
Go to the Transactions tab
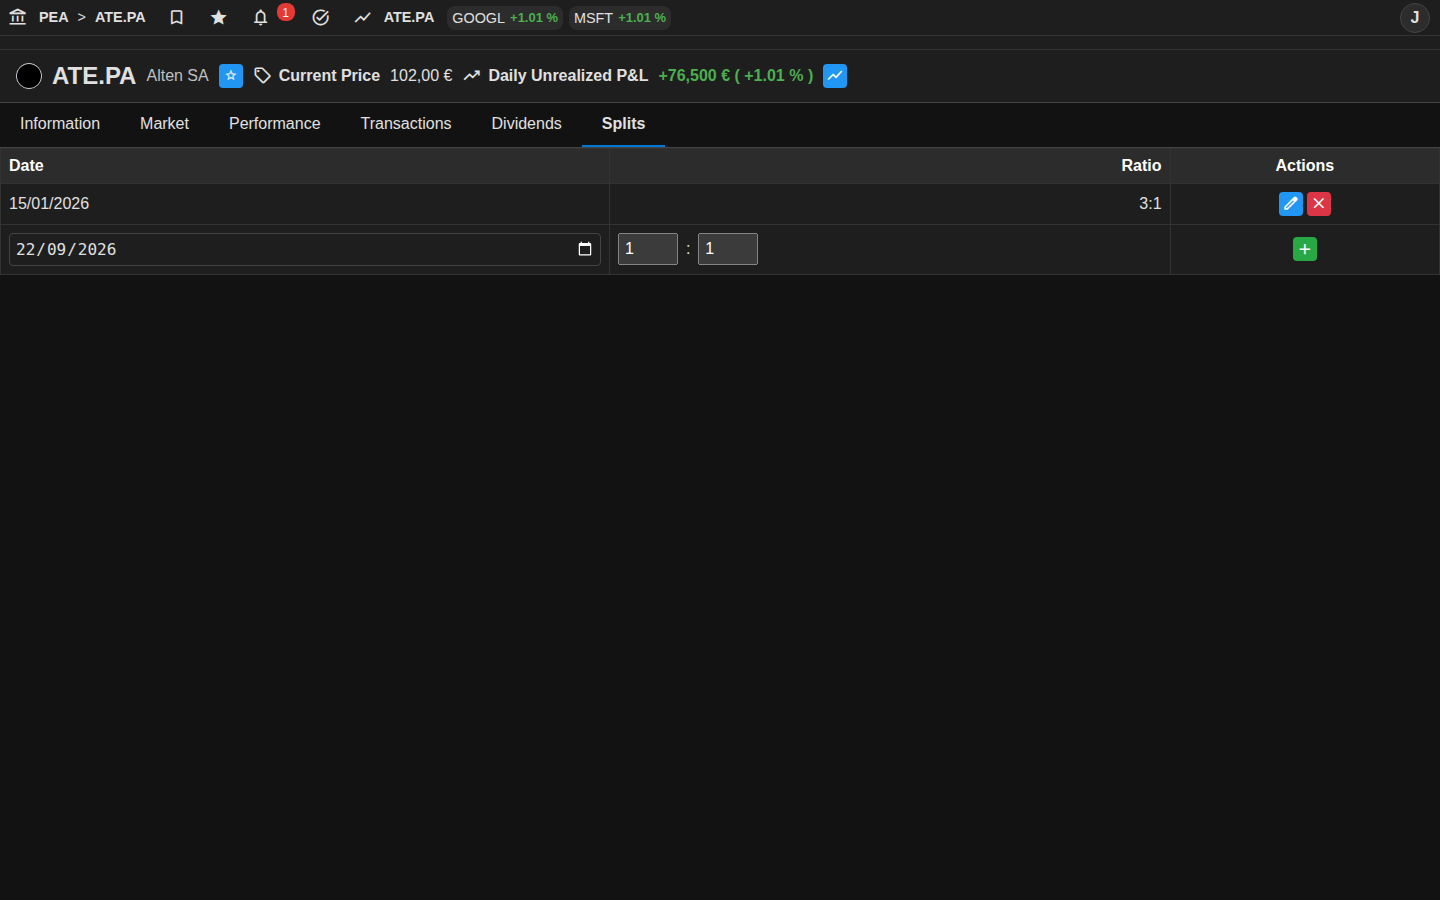tap(406, 124)
